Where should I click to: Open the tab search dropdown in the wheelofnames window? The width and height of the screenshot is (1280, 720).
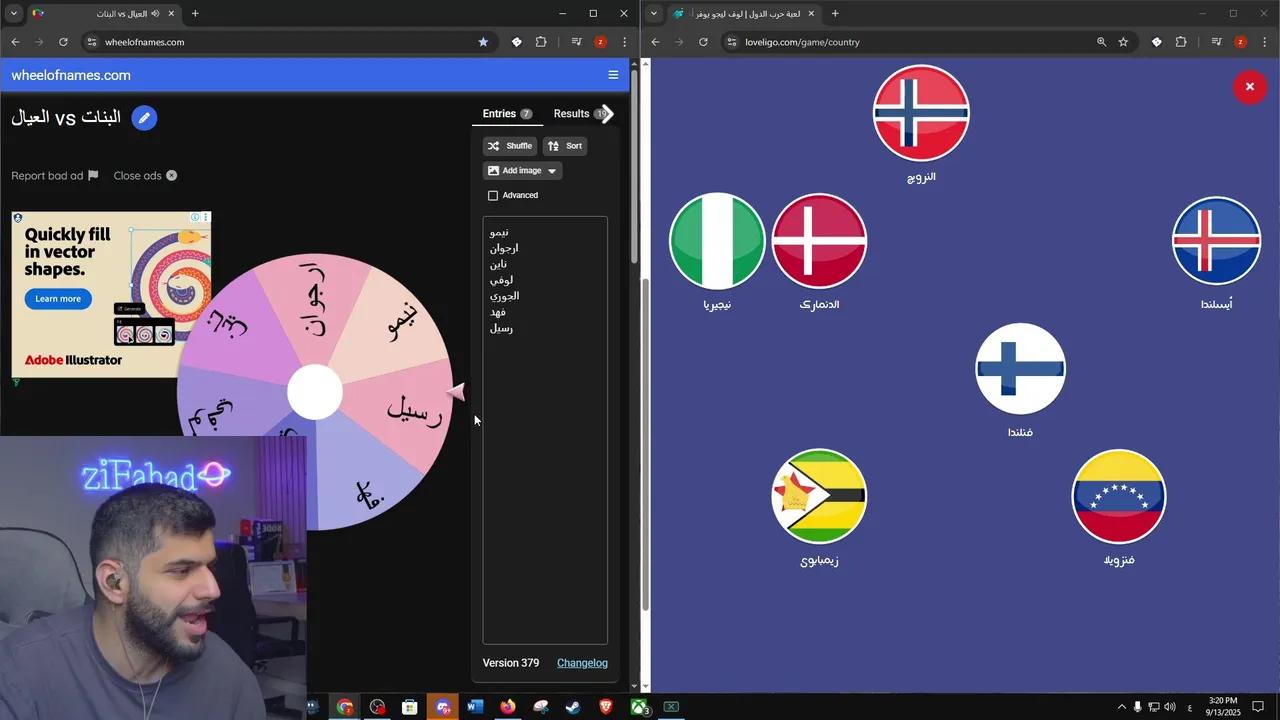[x=14, y=14]
